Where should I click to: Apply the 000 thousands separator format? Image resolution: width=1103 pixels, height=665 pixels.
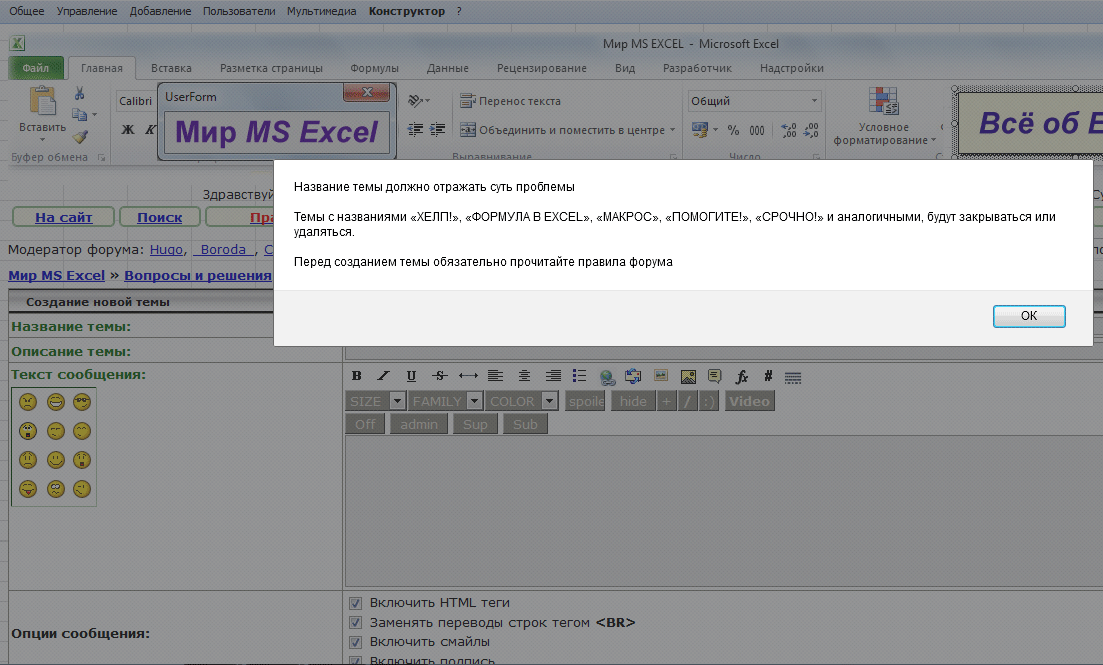tap(757, 130)
